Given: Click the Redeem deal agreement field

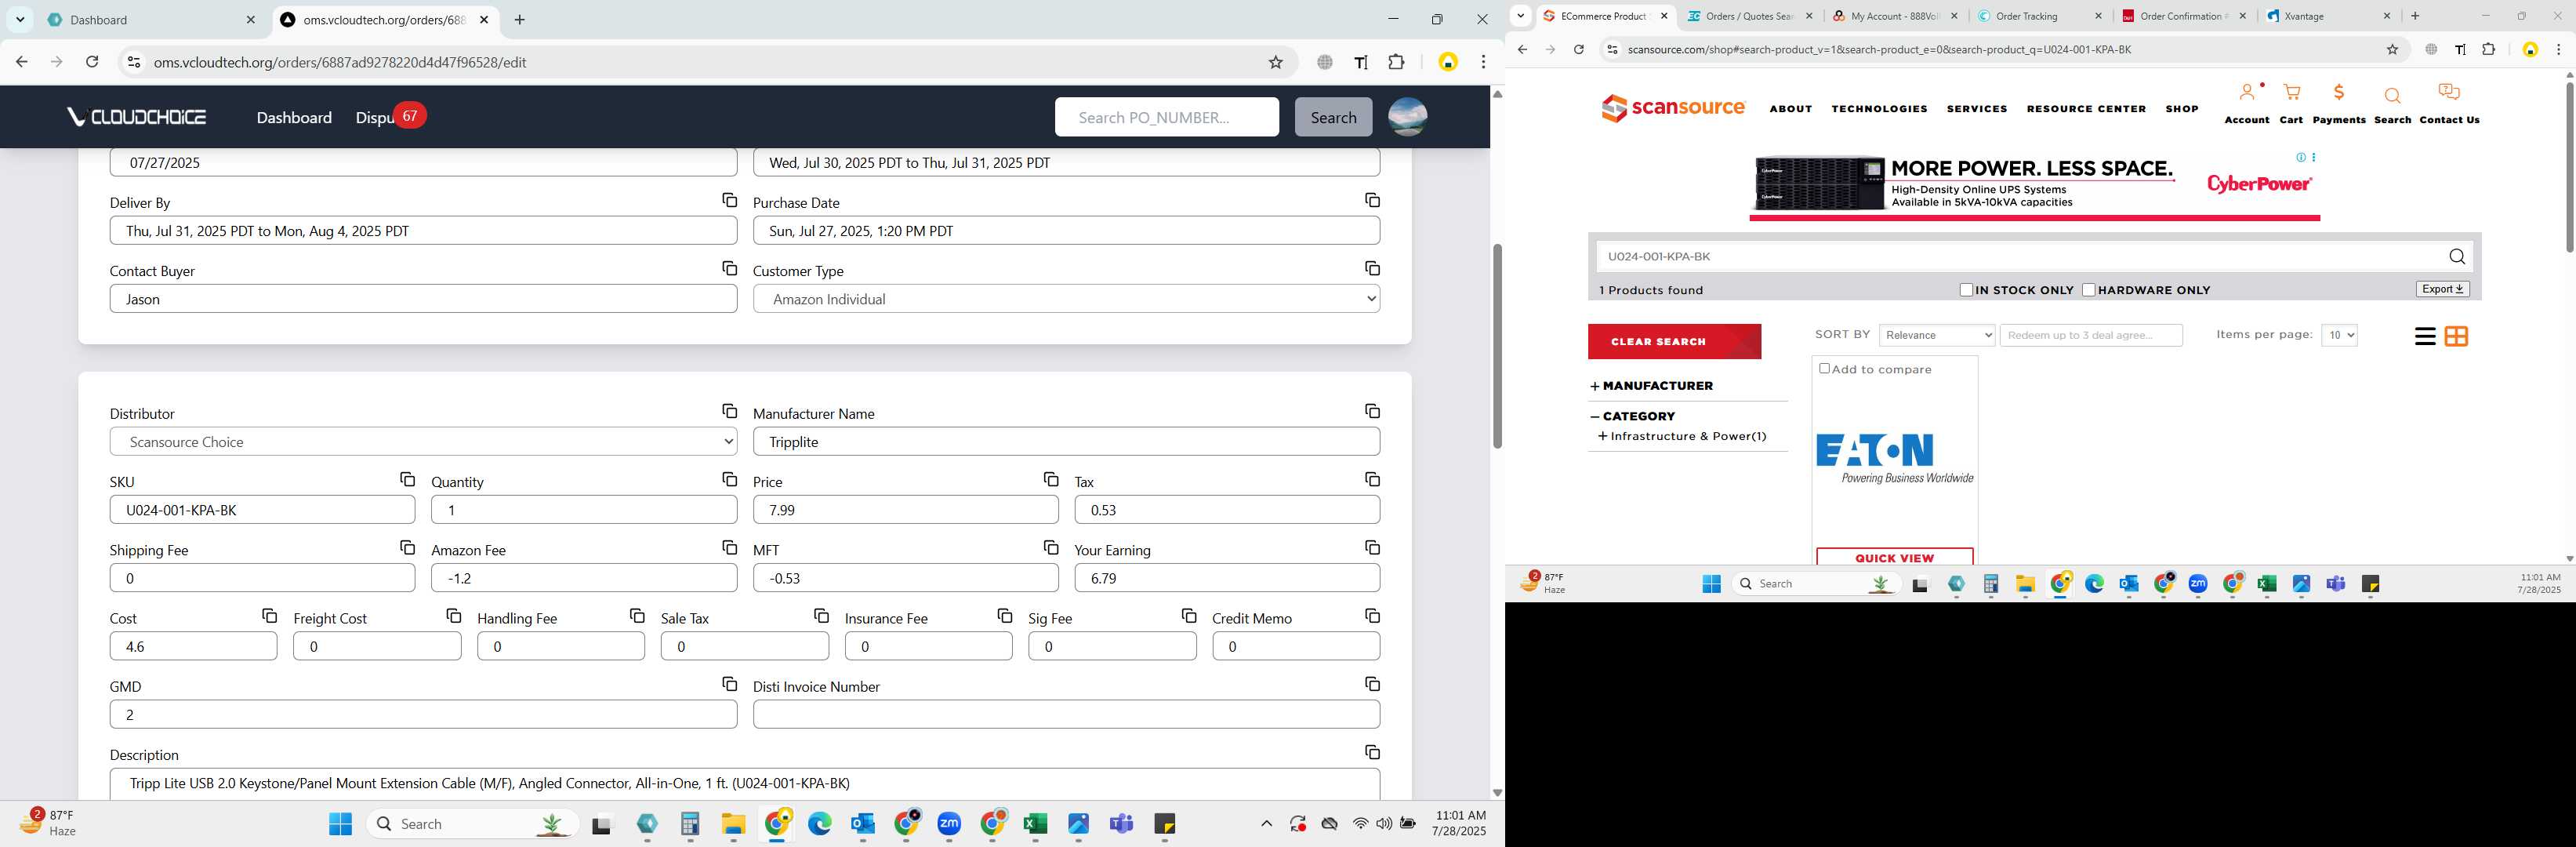Looking at the screenshot, I should coord(2090,335).
